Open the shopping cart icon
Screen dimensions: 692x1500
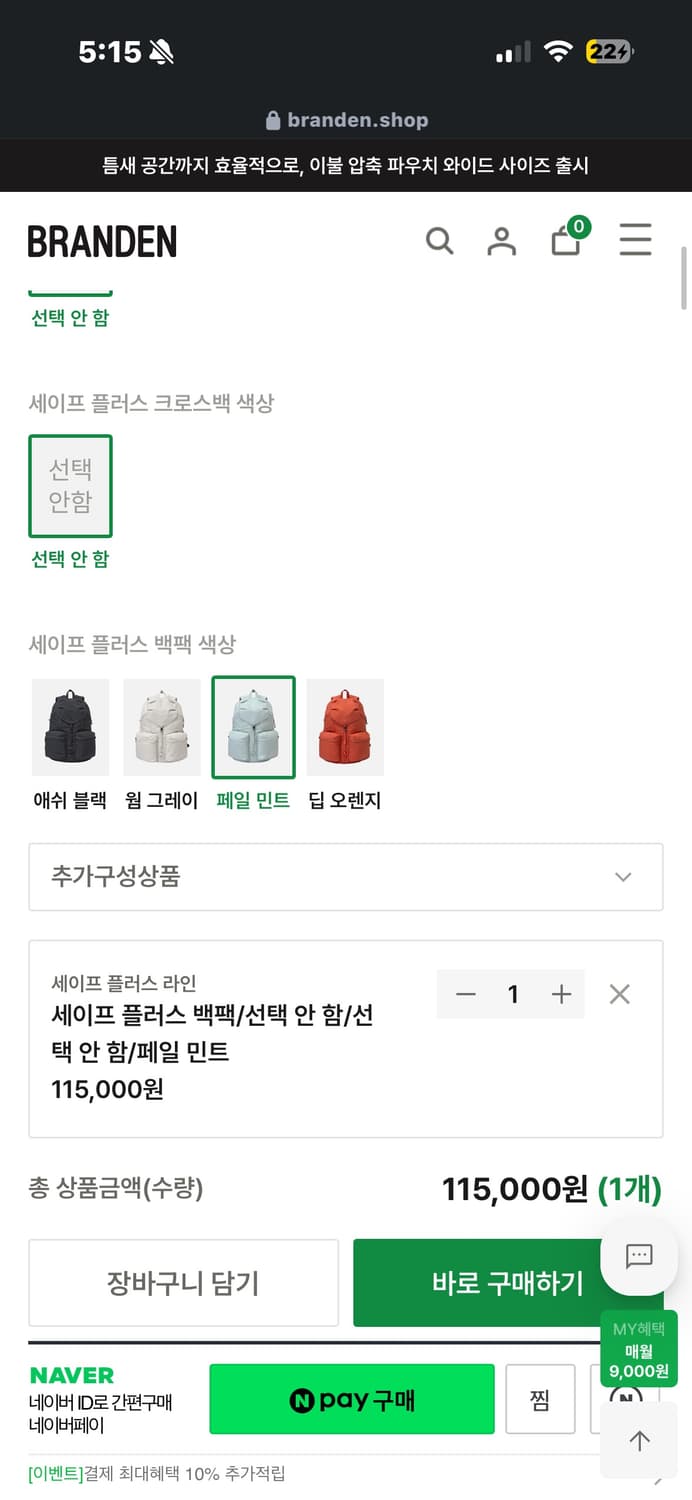pos(566,241)
